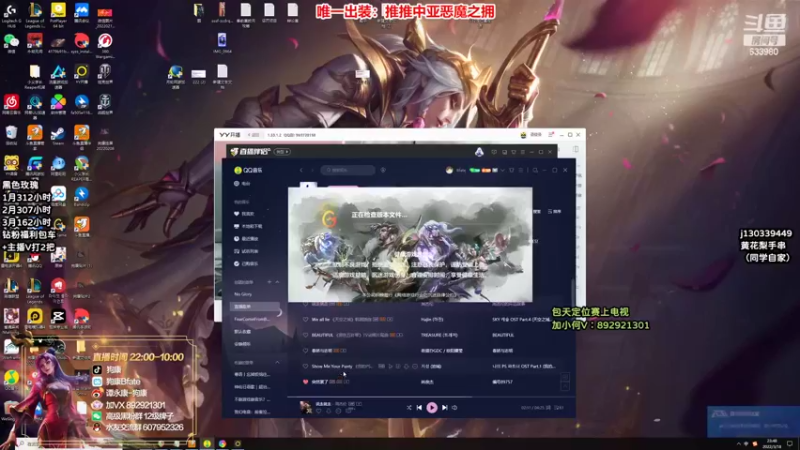Click the now-playing album cover thumbnail
Image resolution: width=800 pixels, height=450 pixels.
306,407
